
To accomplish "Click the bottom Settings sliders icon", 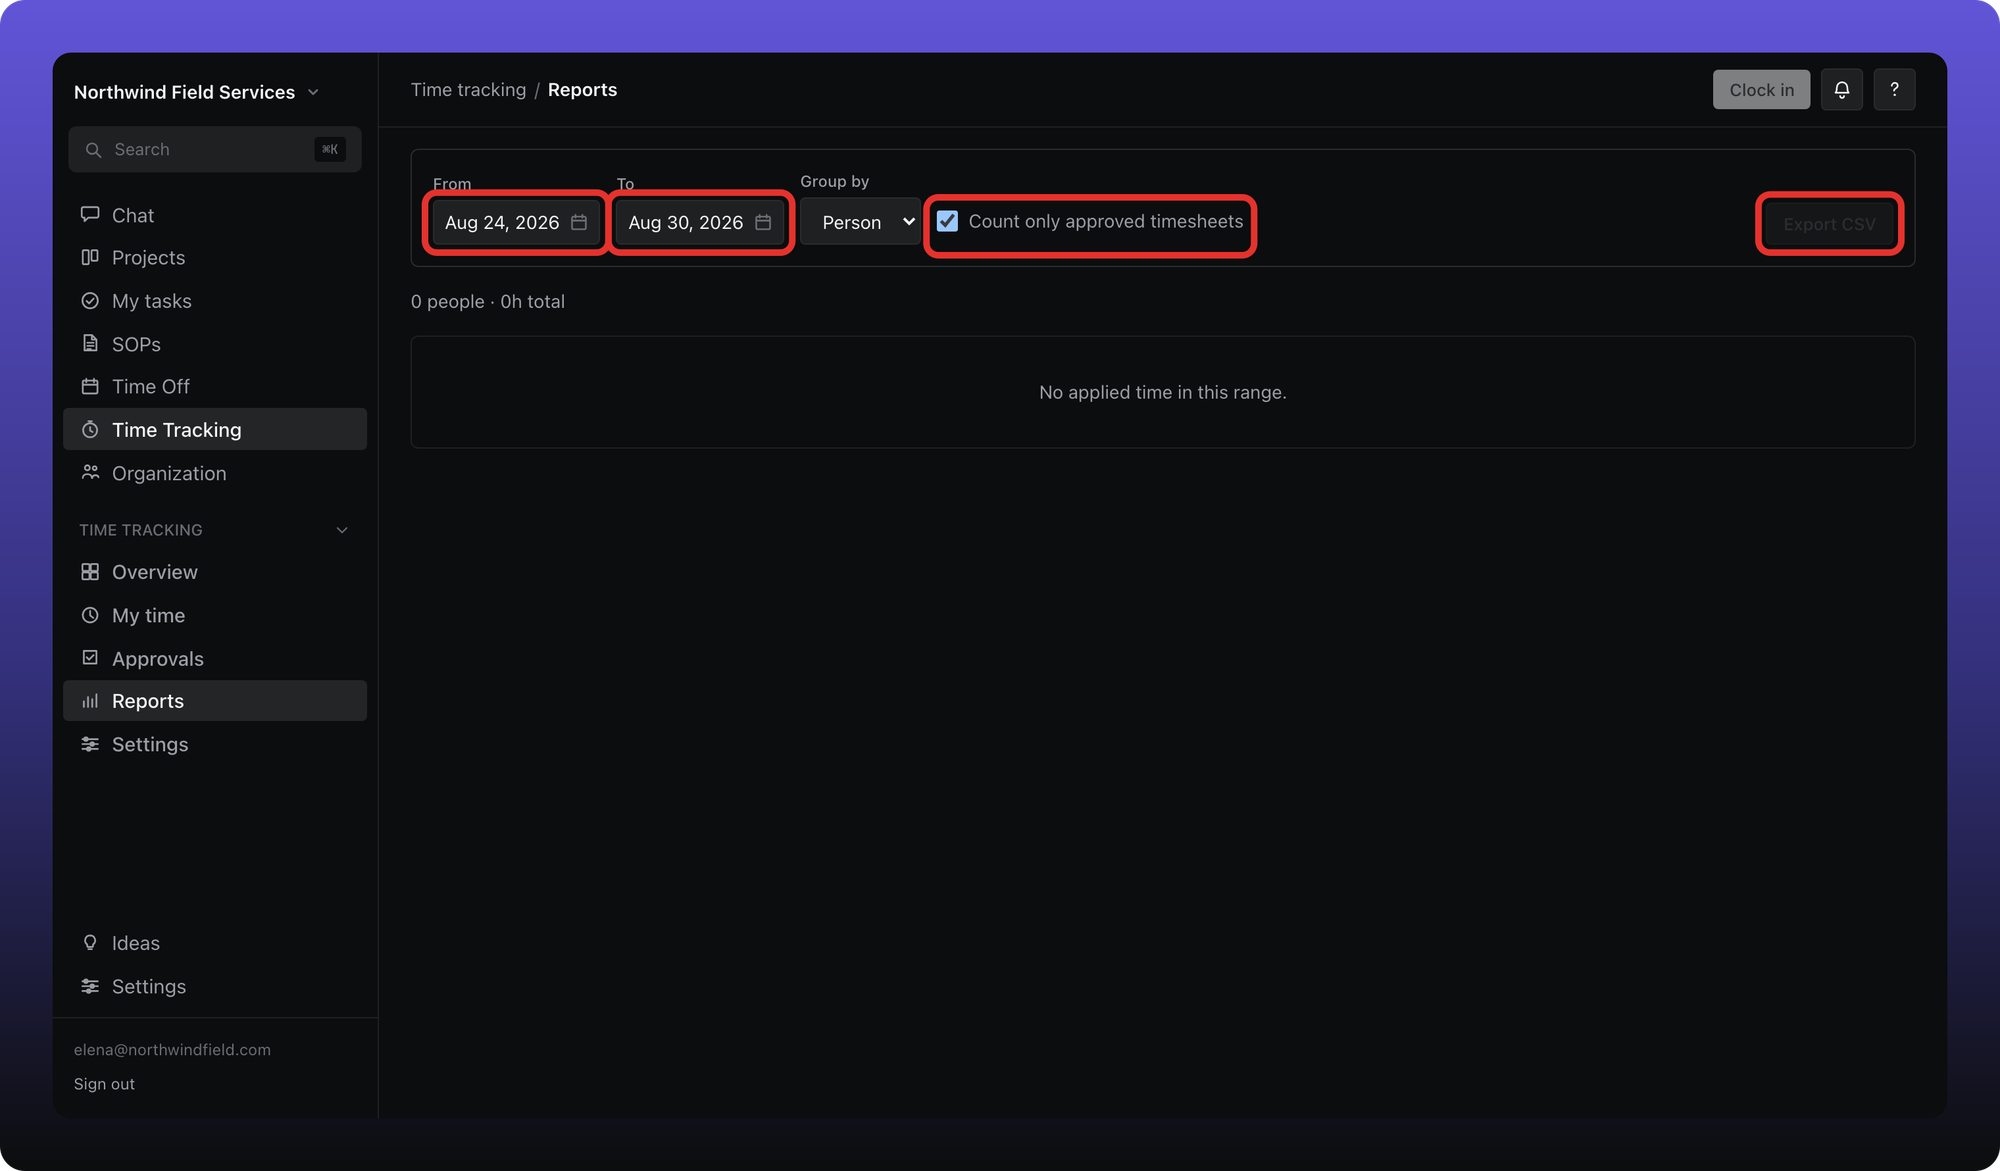I will 90,986.
